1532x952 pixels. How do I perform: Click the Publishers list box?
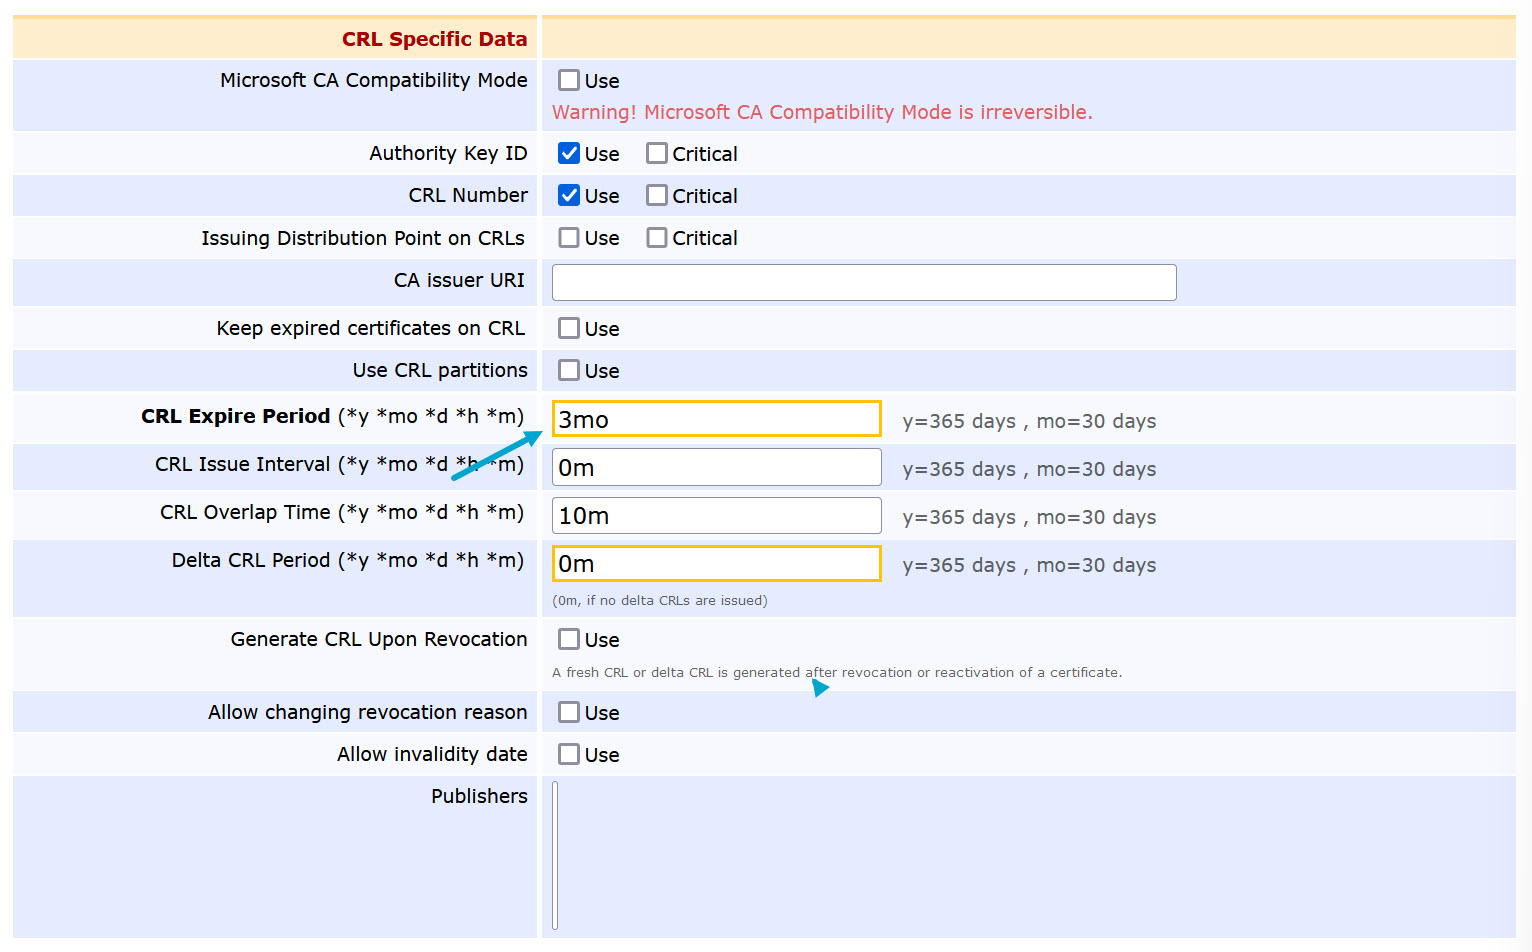point(556,855)
